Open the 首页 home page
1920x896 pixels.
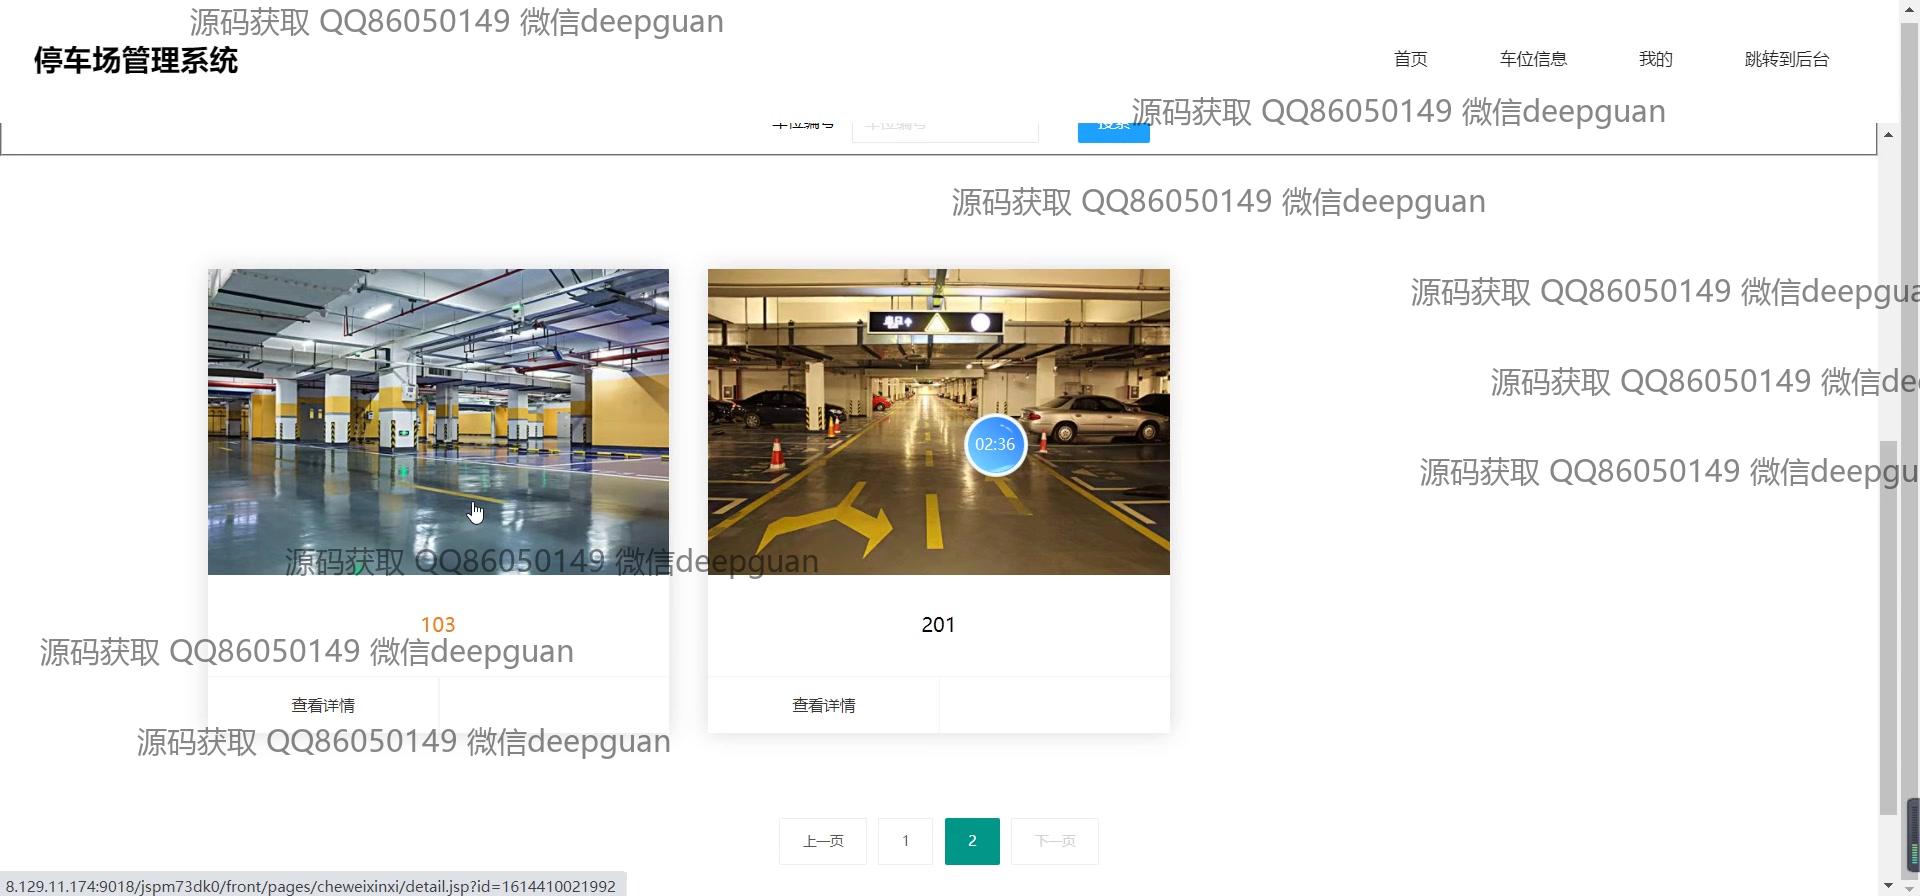tap(1410, 59)
